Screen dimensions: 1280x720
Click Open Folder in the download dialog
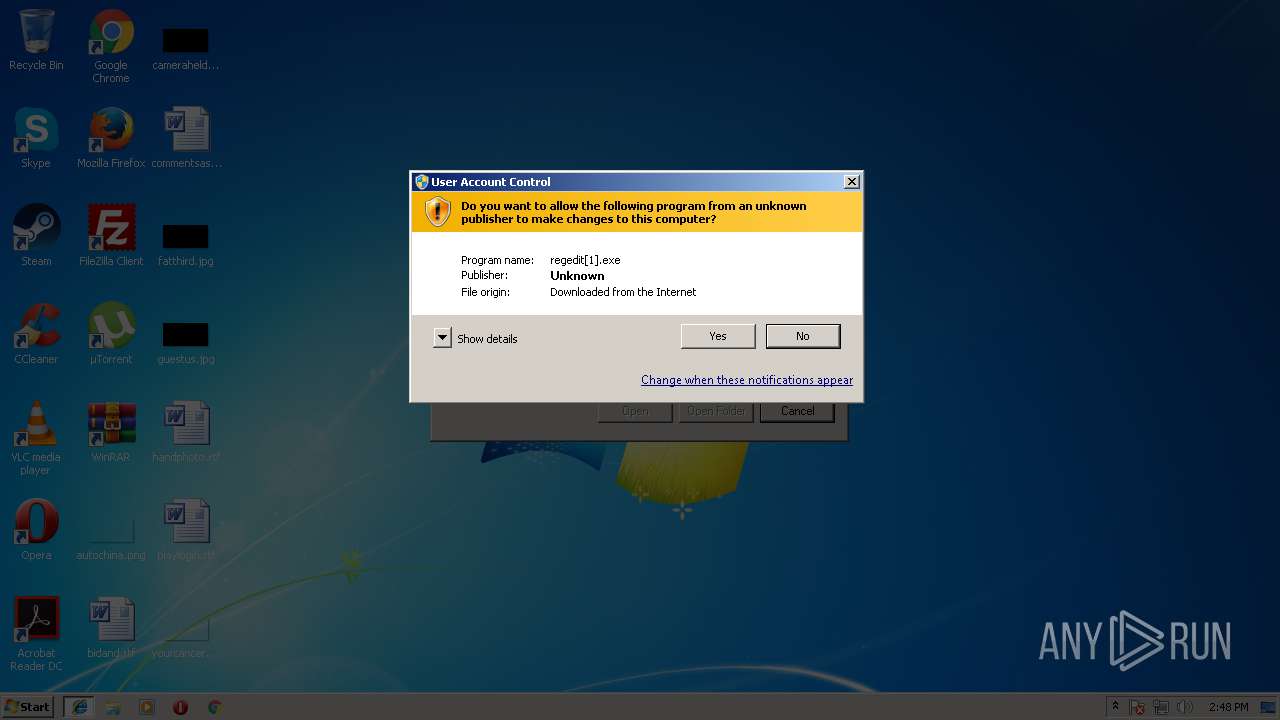click(x=716, y=411)
